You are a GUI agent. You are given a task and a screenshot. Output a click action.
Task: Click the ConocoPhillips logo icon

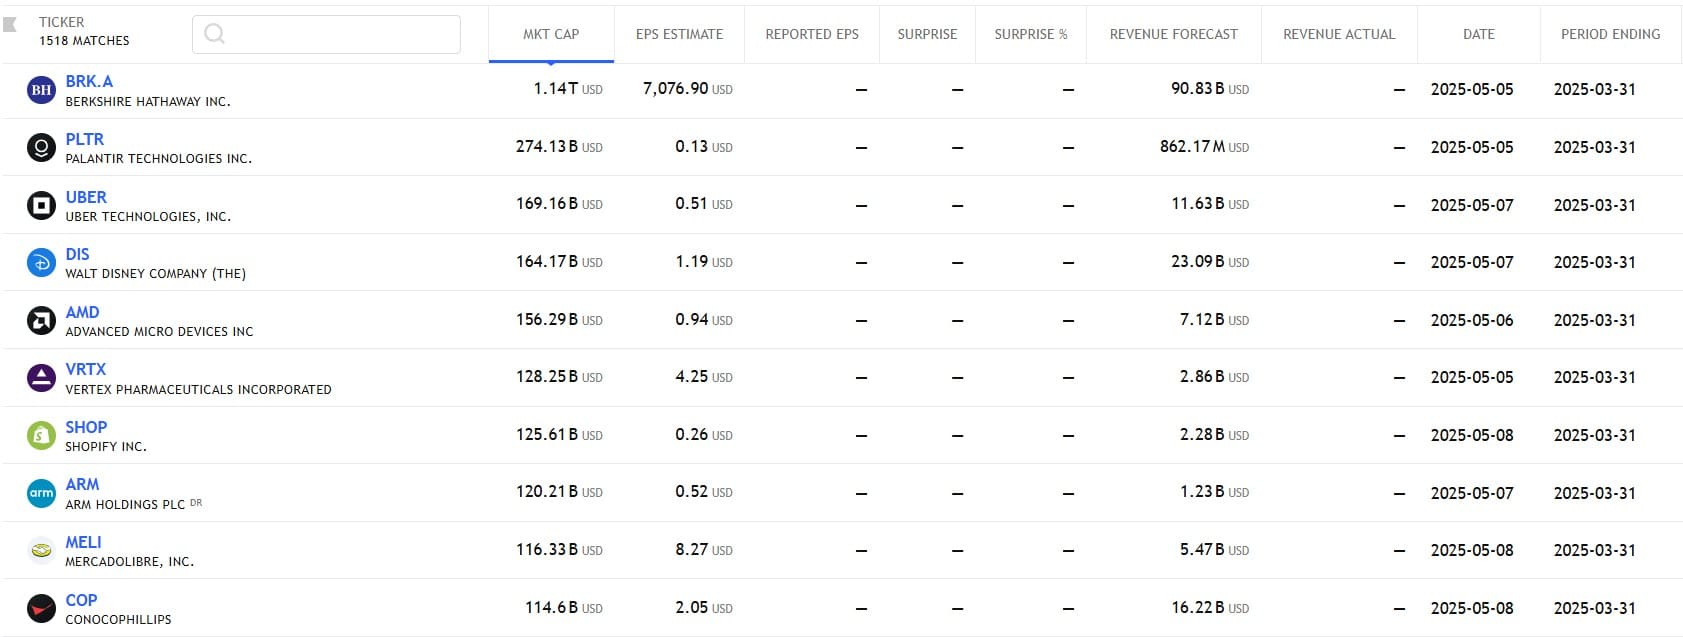point(41,608)
